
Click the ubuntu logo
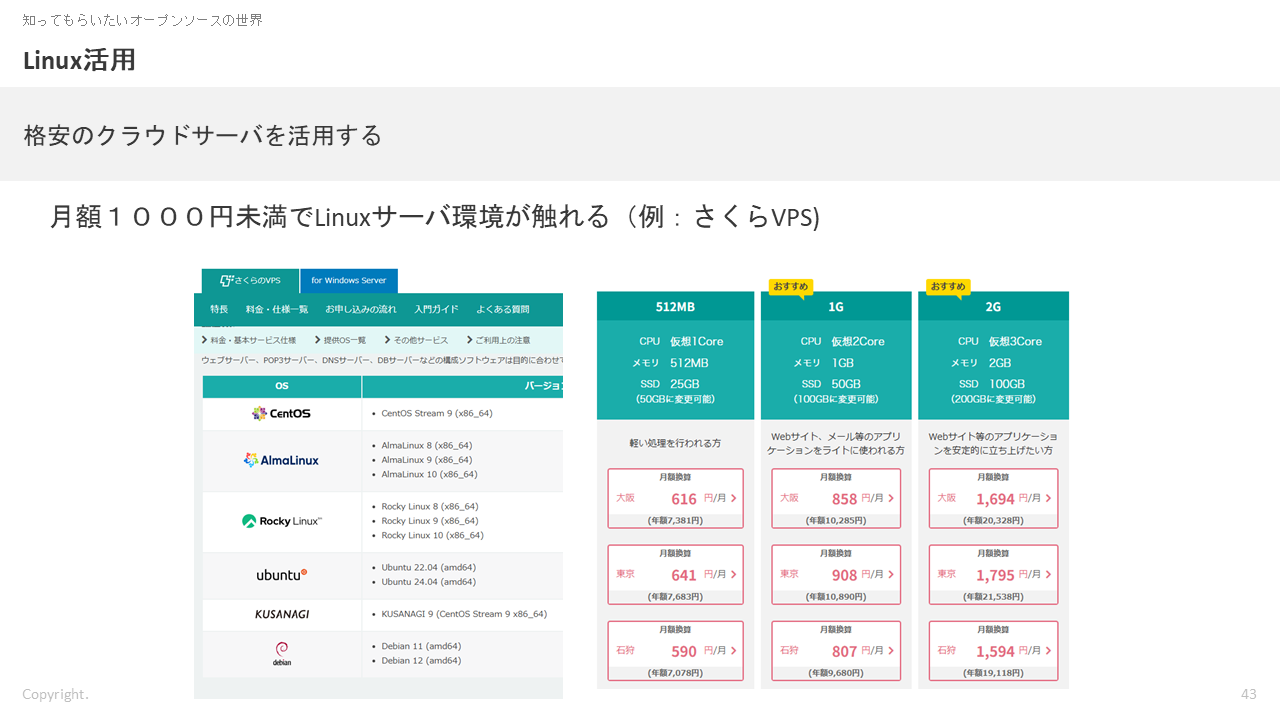[281, 575]
